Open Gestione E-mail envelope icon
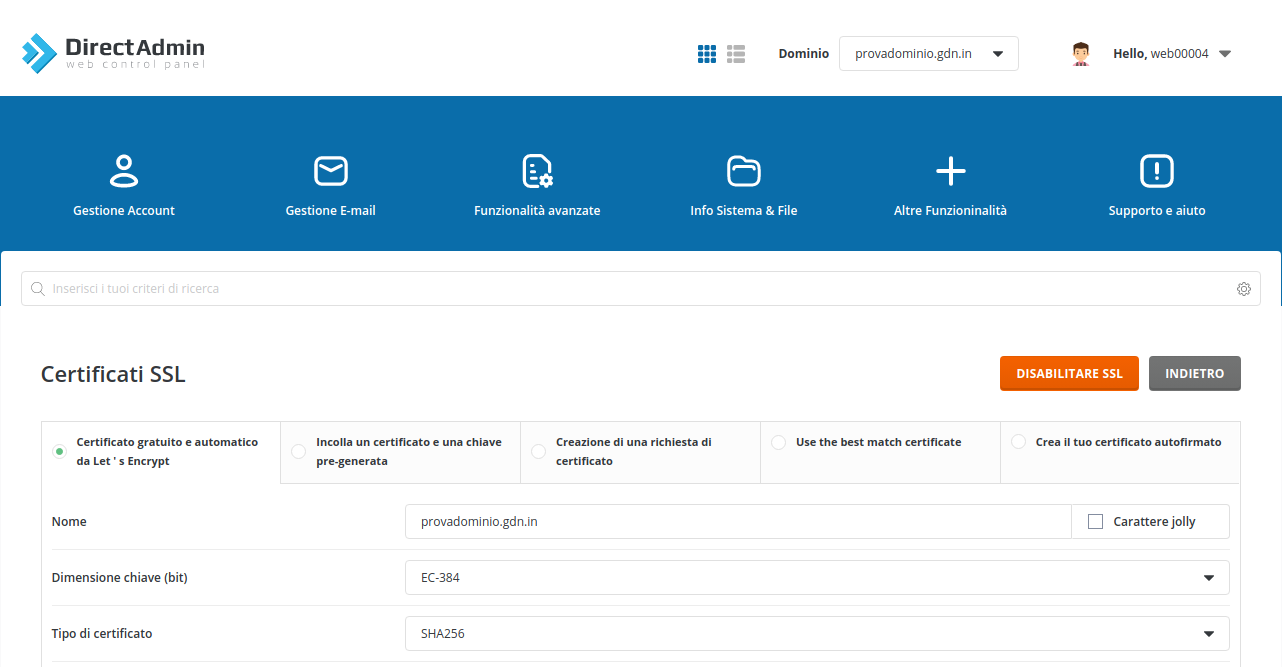 pyautogui.click(x=331, y=171)
